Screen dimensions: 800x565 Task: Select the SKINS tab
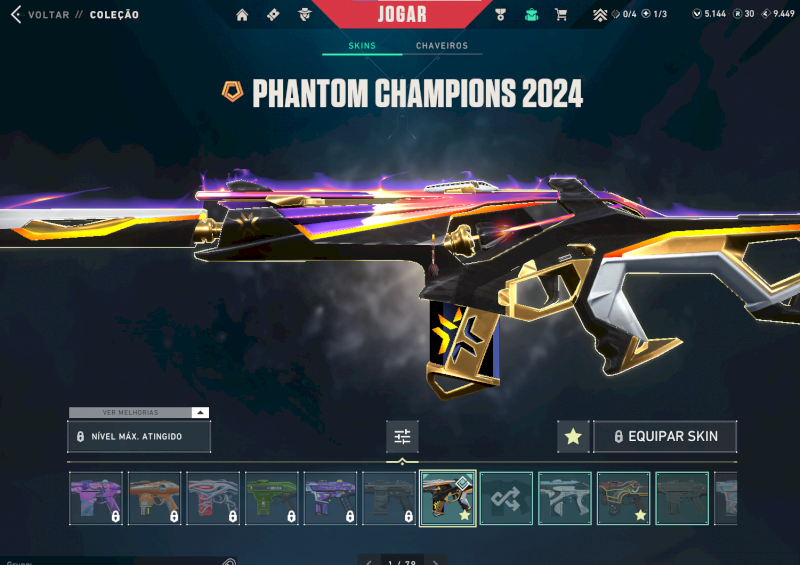click(x=362, y=45)
